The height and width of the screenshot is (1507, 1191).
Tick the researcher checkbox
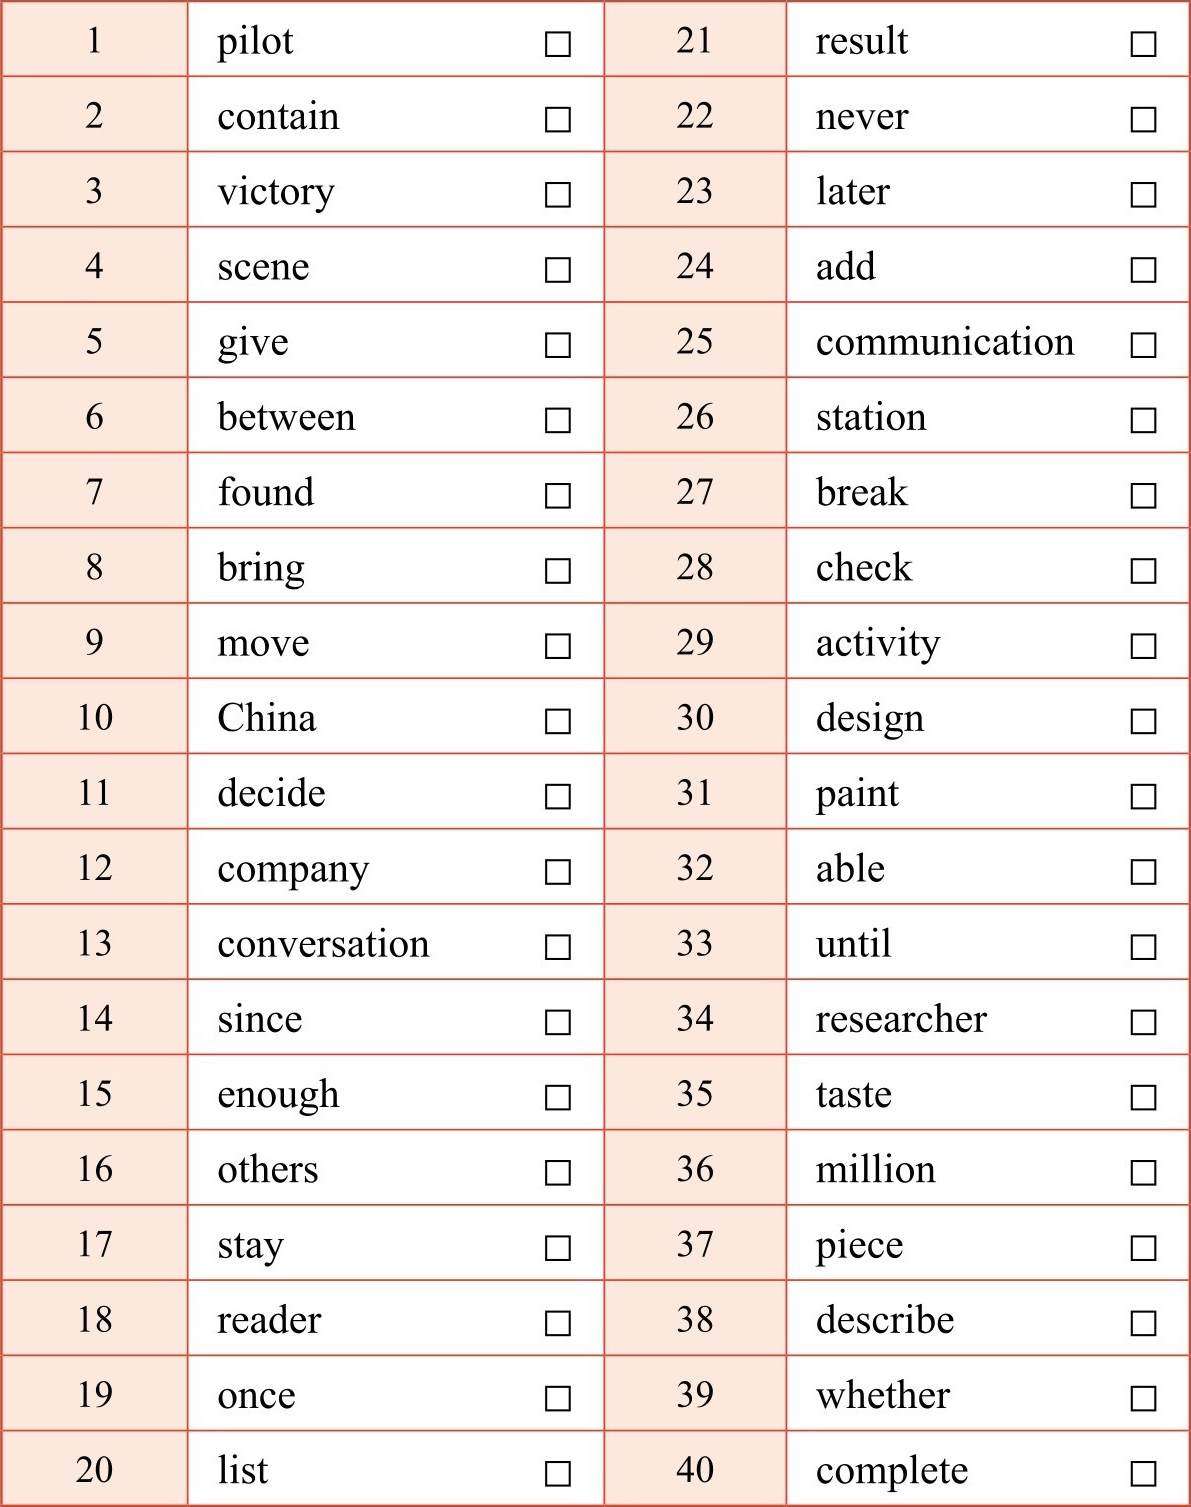(1143, 1022)
